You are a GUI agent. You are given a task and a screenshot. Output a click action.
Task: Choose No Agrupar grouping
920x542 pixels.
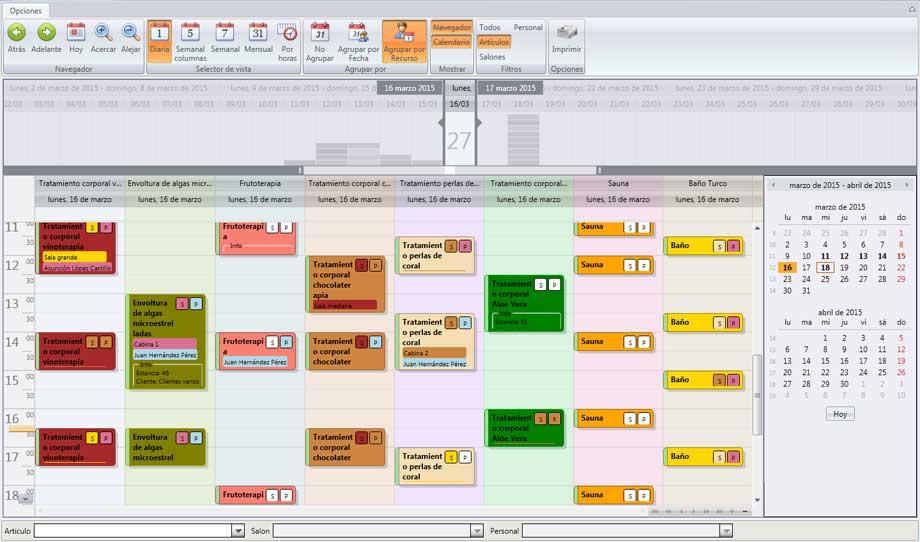click(320, 41)
